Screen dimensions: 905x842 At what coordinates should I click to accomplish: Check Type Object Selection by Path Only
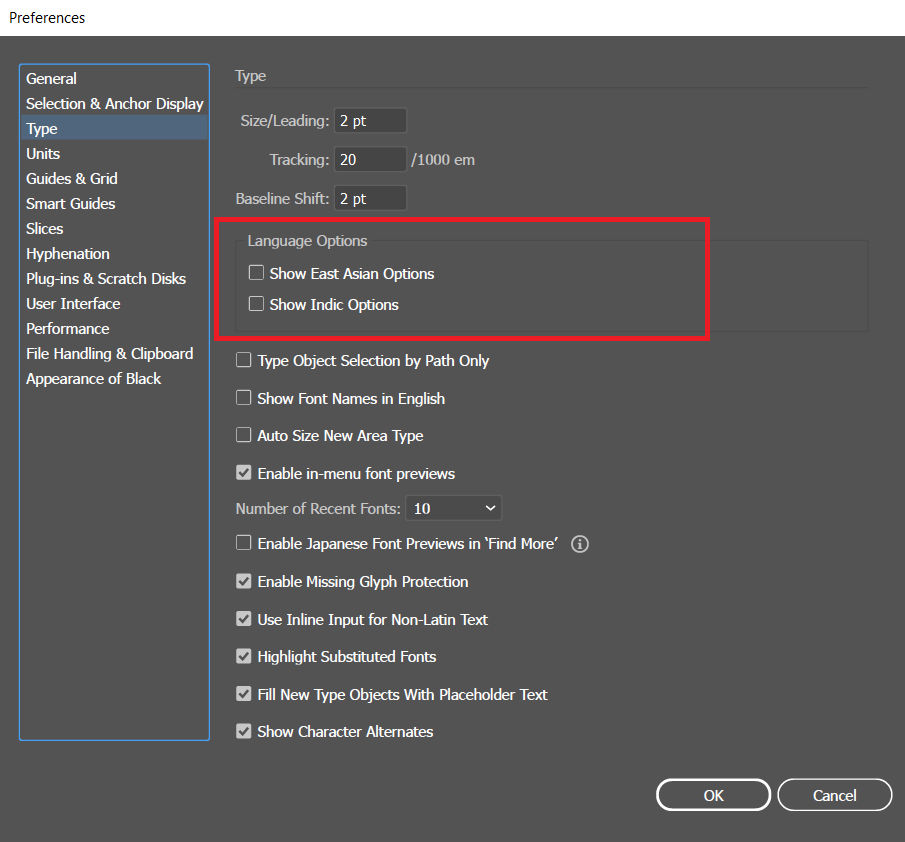(x=243, y=361)
